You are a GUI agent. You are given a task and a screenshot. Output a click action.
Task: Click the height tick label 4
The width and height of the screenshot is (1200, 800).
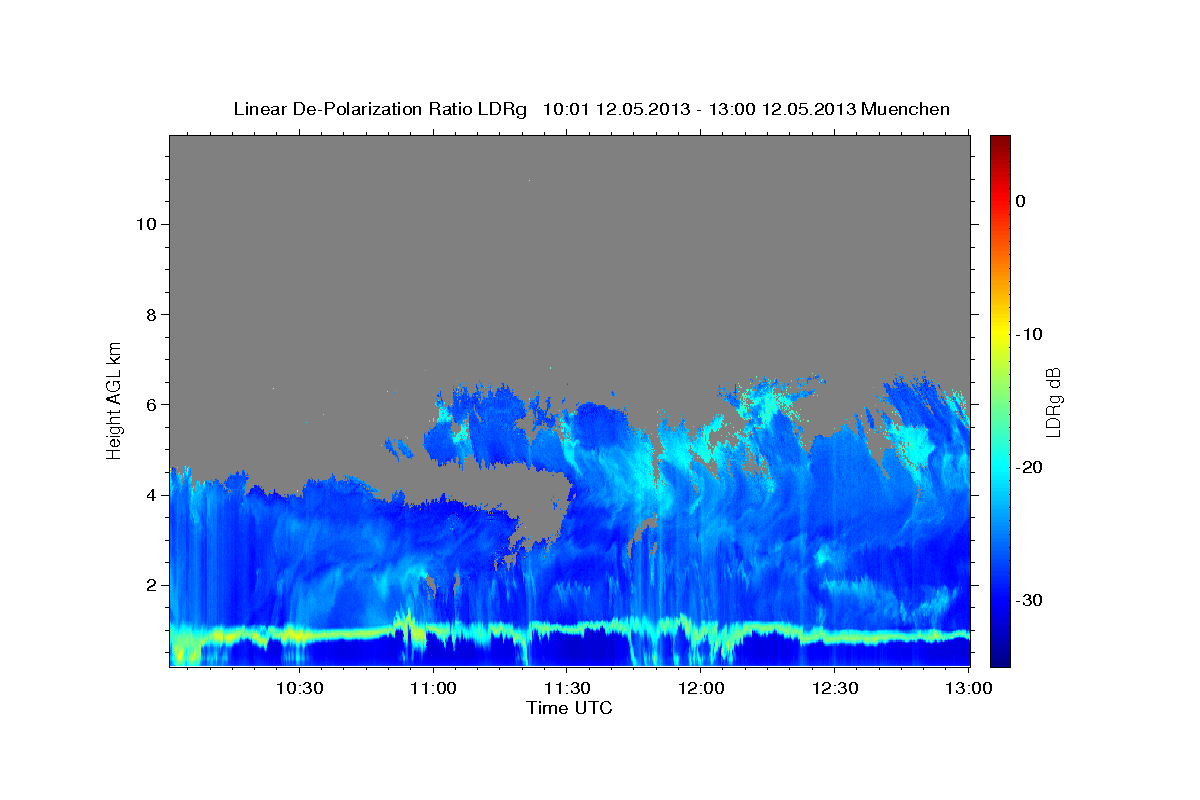pyautogui.click(x=151, y=495)
